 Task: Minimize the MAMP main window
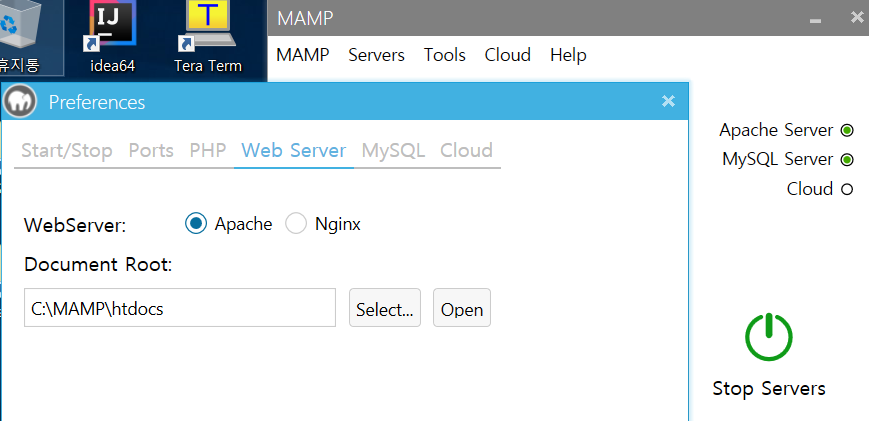click(815, 20)
